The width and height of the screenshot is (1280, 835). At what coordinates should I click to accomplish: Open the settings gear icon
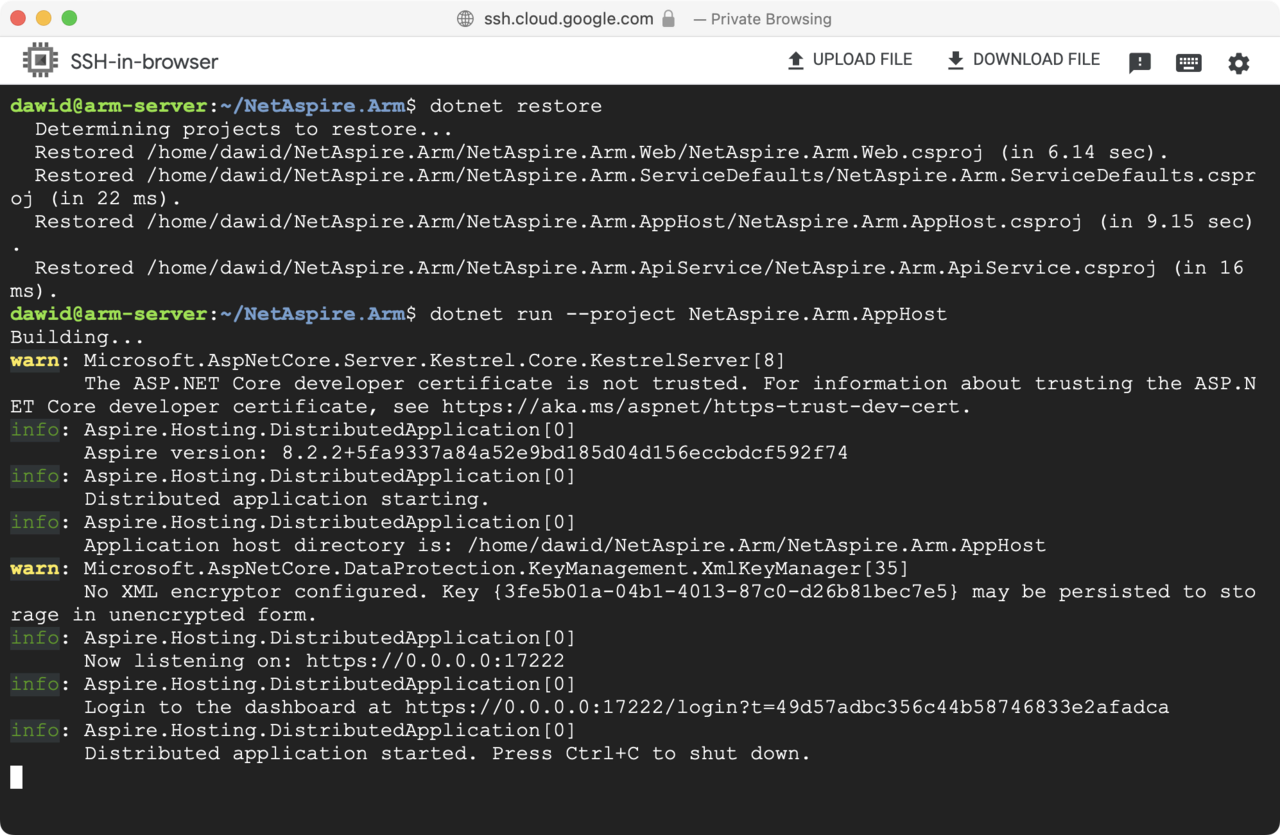[1238, 63]
